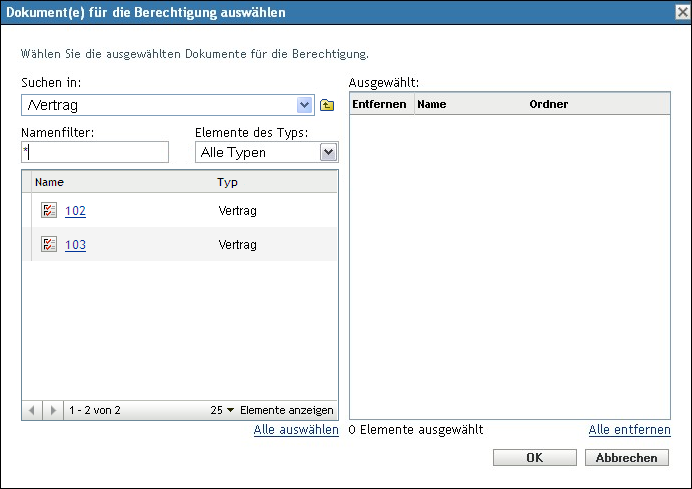Click the folder-up icon beside Suchen in
This screenshot has height=489, width=692.
327,105
